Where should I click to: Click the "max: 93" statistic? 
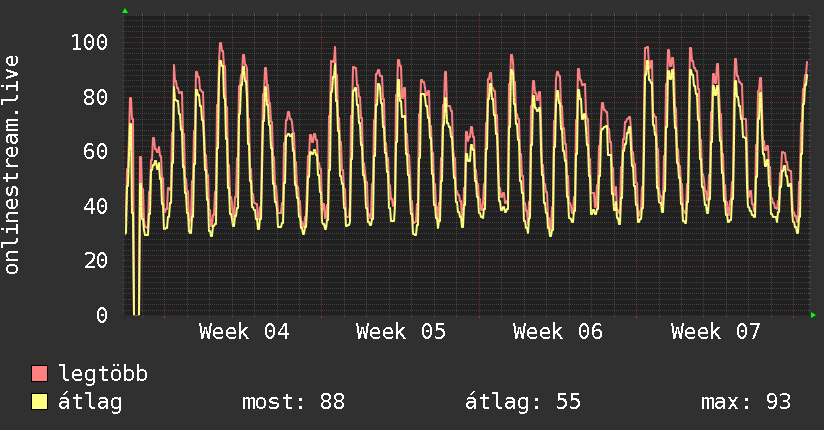point(746,402)
